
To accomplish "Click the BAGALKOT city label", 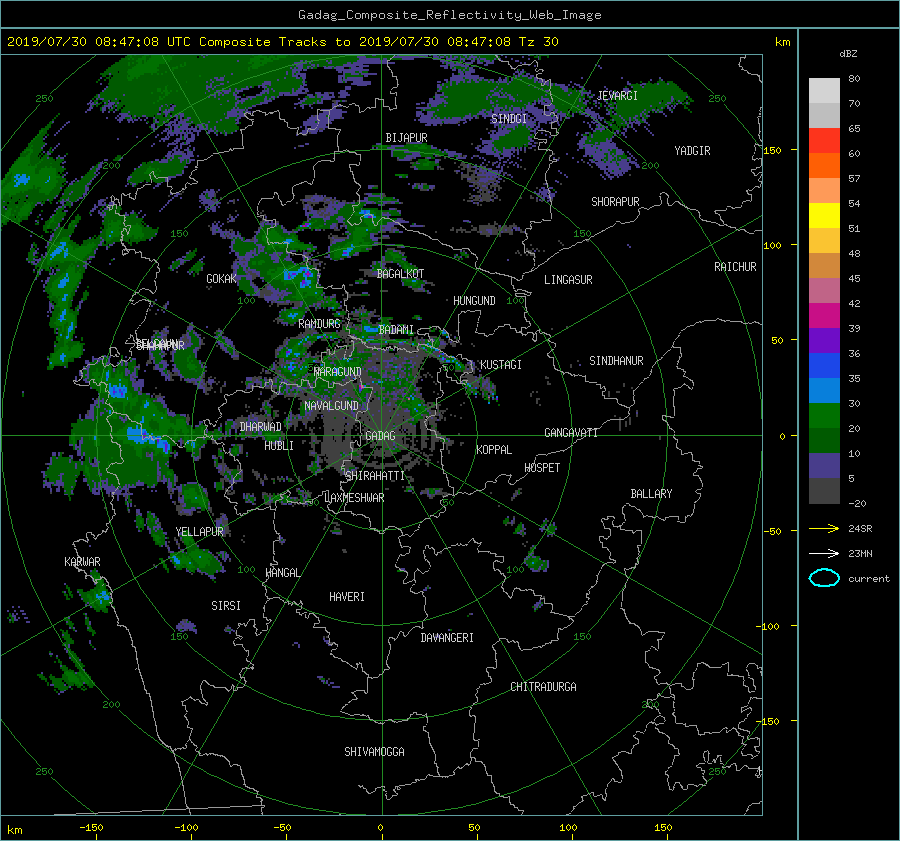I will (400, 274).
